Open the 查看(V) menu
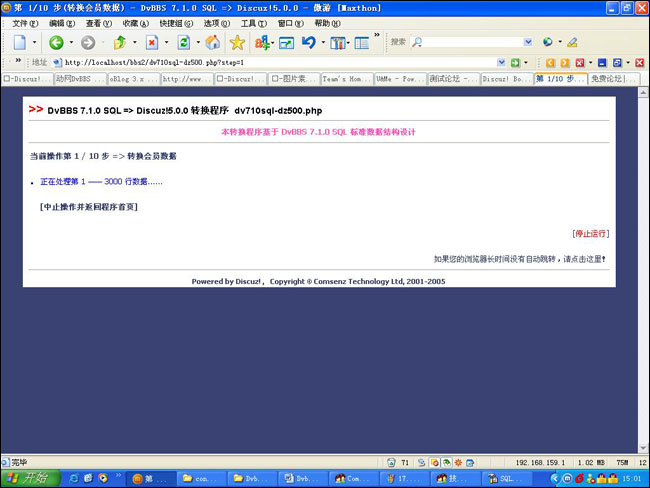The width and height of the screenshot is (650, 488). click(x=99, y=24)
